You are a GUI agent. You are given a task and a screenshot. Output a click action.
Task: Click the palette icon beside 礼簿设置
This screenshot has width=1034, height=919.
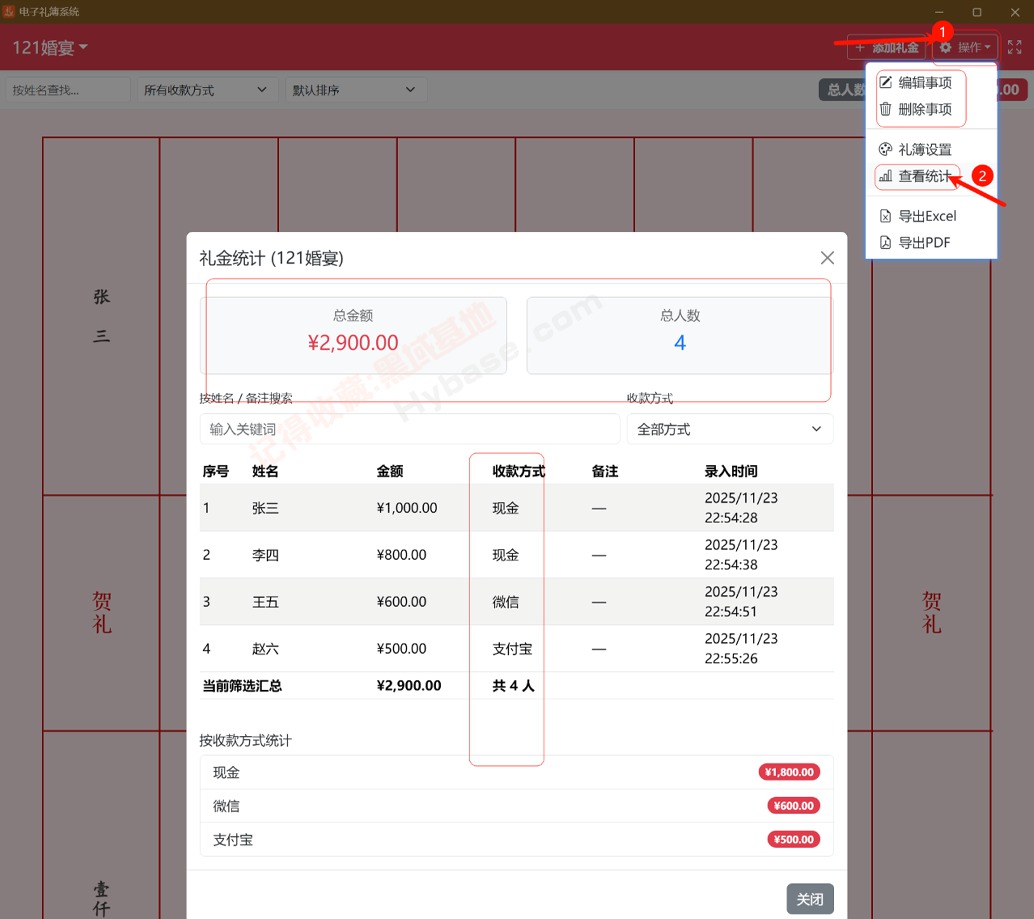coord(886,149)
